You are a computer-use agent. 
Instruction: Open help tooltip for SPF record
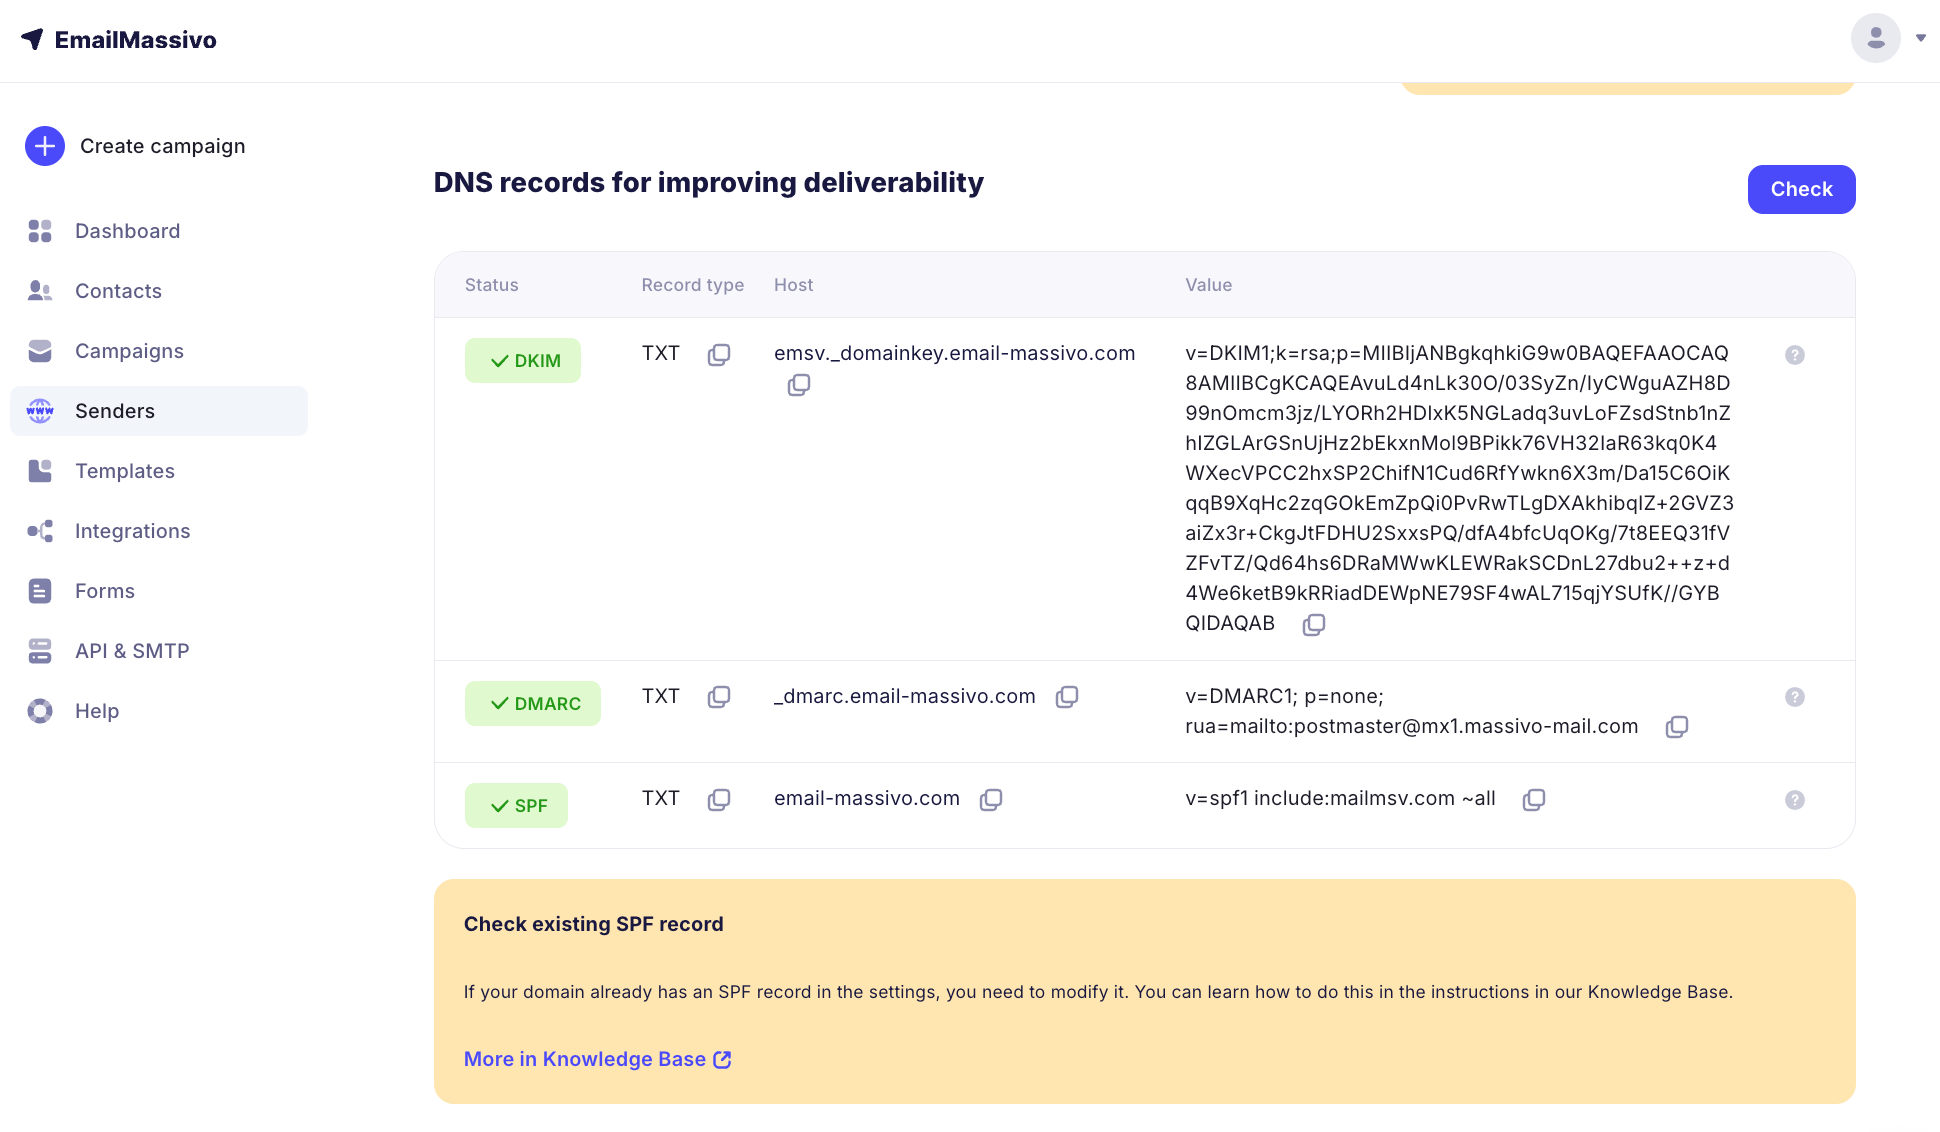[x=1795, y=800]
